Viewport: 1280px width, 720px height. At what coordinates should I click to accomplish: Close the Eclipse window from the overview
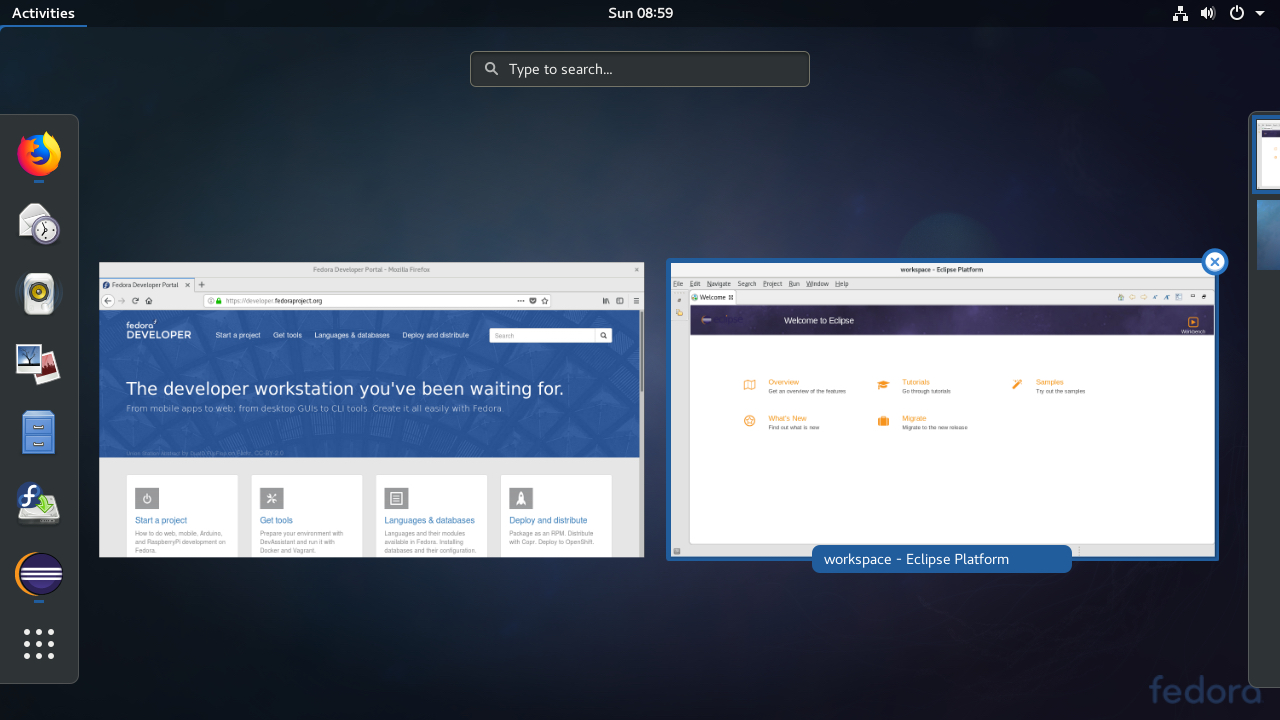(1214, 262)
